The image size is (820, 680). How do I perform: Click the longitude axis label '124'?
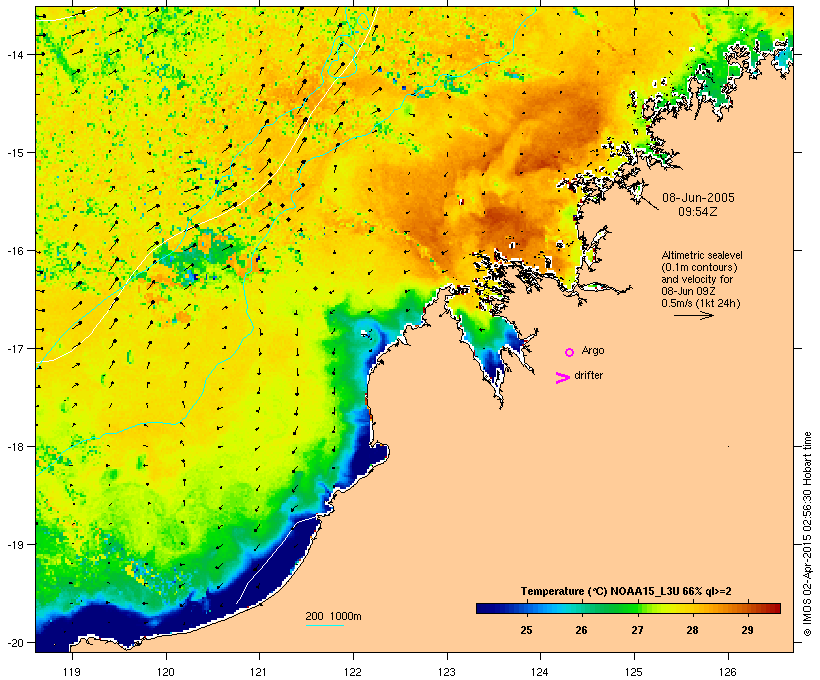540,672
